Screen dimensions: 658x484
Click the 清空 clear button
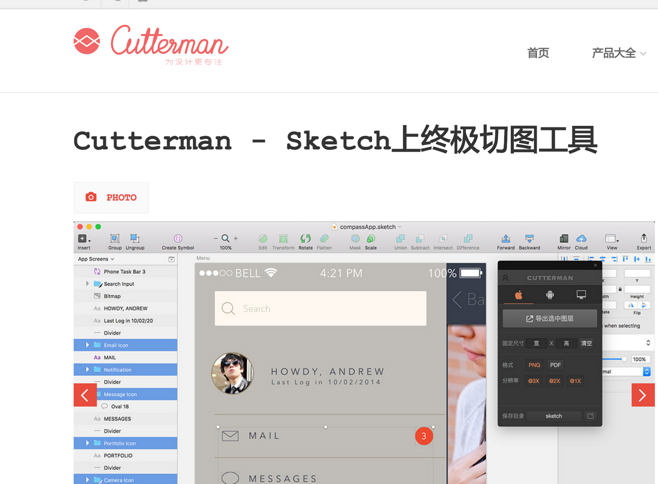(586, 343)
